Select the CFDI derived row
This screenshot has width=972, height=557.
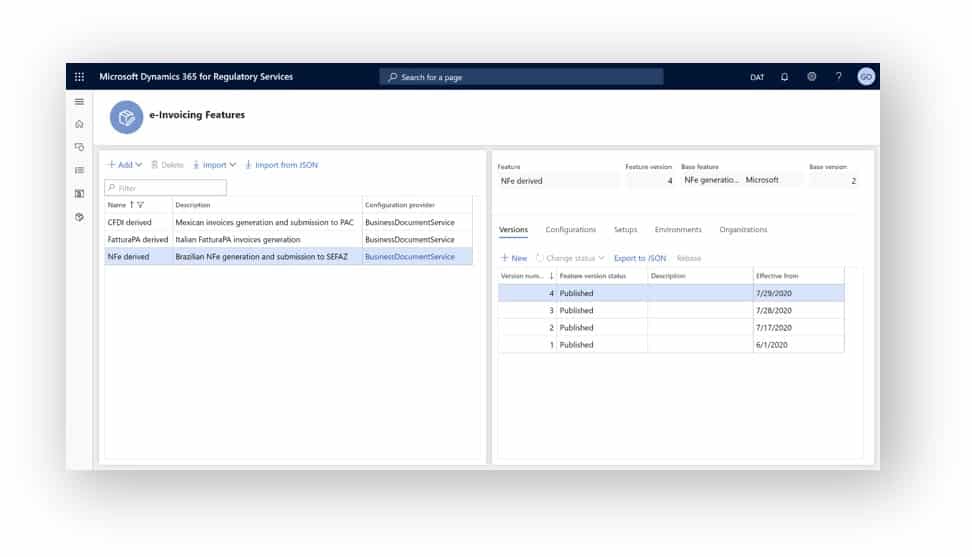(288, 222)
